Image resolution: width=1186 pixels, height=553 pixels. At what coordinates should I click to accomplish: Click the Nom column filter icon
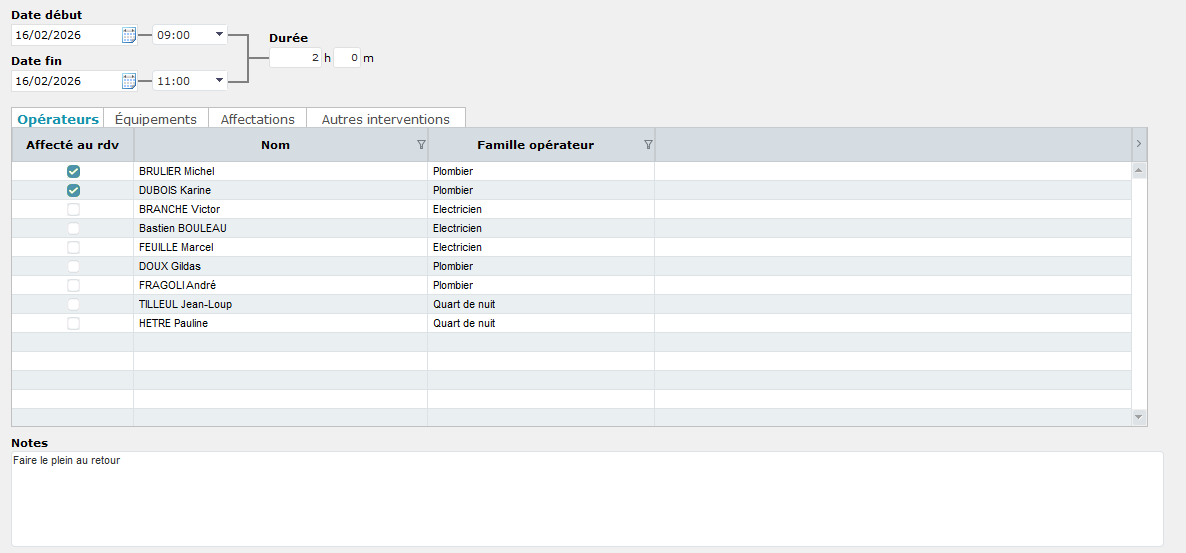(420, 145)
